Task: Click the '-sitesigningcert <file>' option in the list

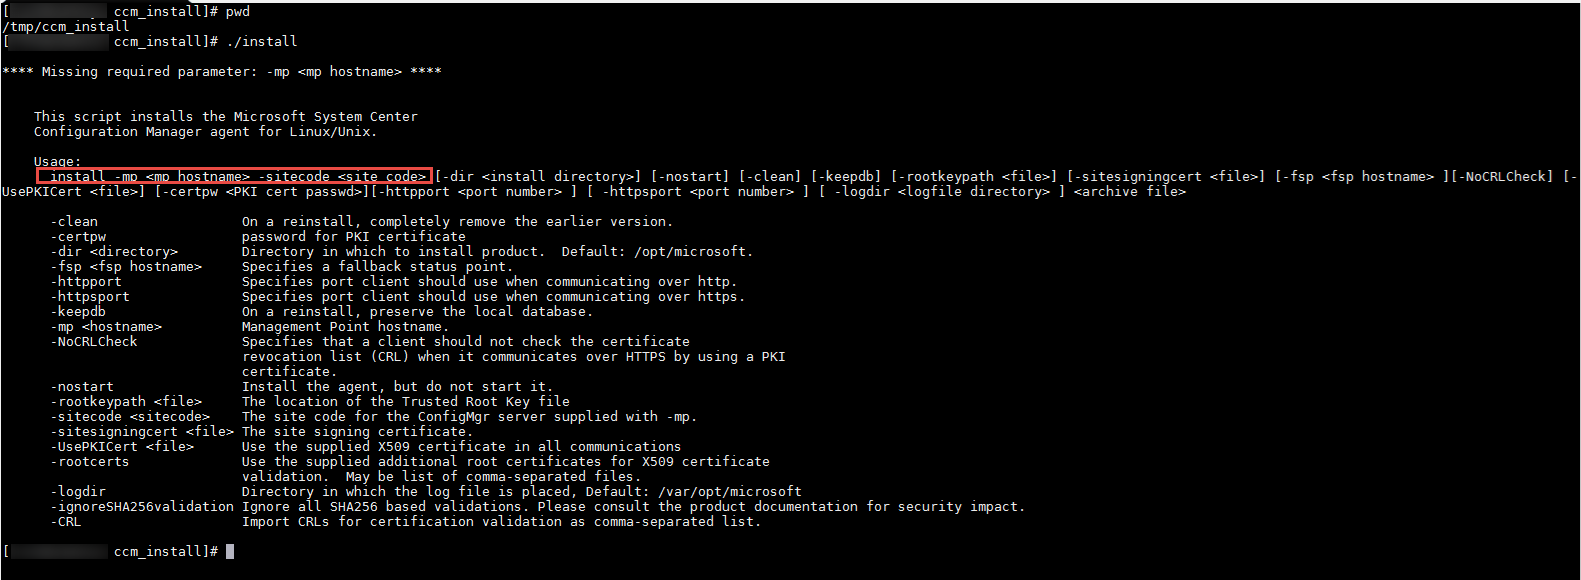Action: tap(142, 432)
